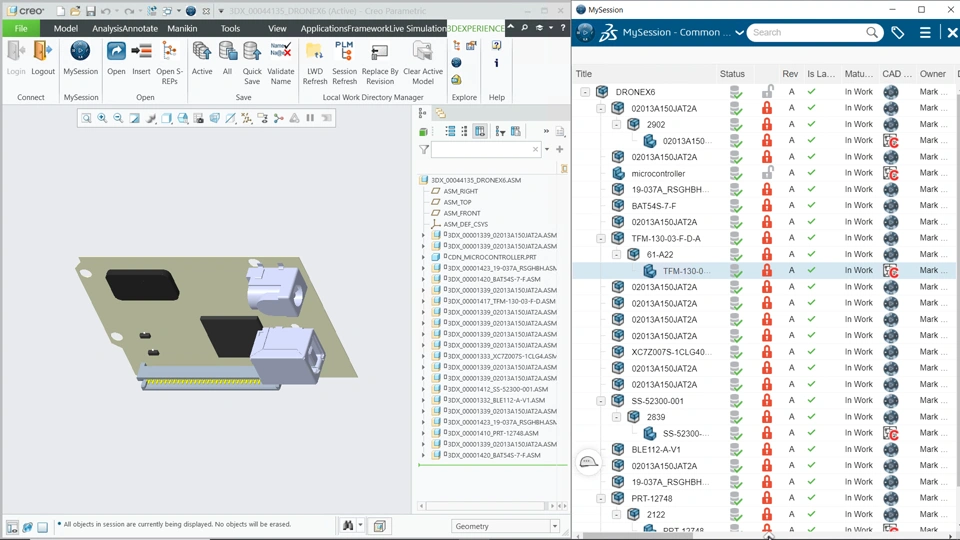Sort by the Owner column header
The image size is (960, 540).
(x=933, y=73)
